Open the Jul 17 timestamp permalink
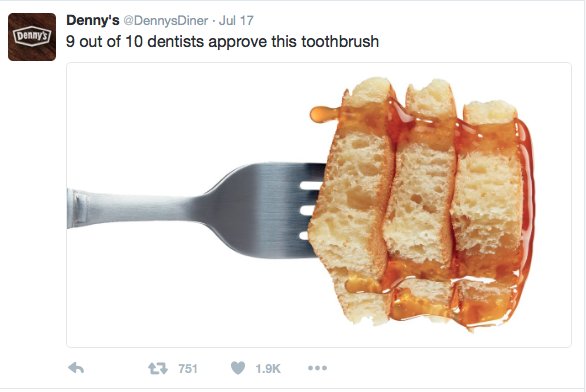 (236, 21)
